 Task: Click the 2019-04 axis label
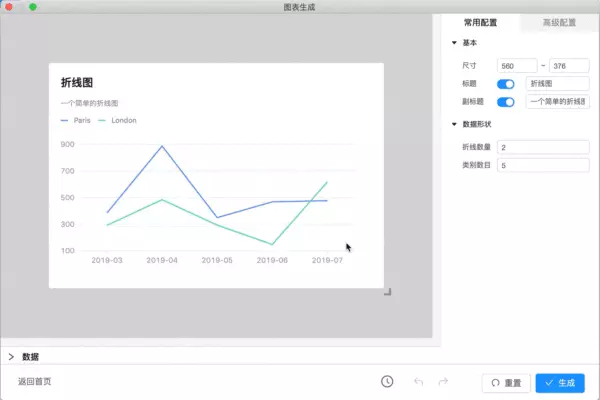point(162,260)
